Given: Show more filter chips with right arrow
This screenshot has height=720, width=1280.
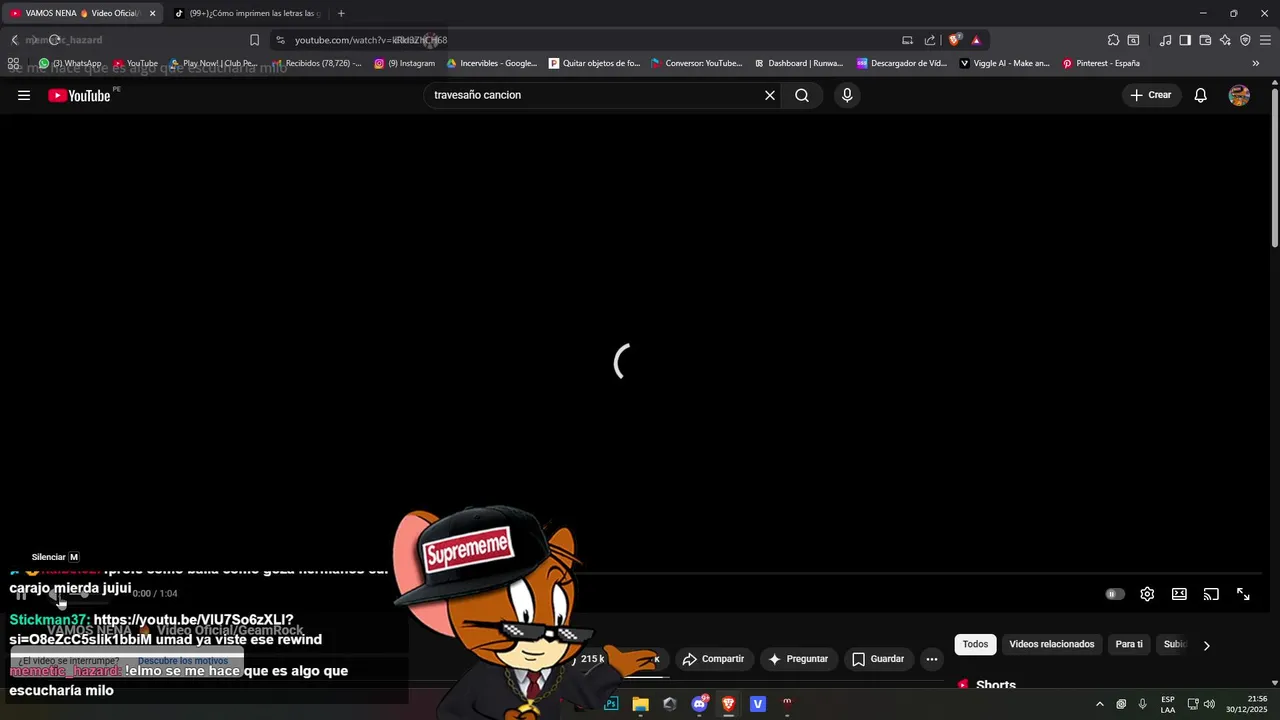Looking at the screenshot, I should pos(1206,645).
